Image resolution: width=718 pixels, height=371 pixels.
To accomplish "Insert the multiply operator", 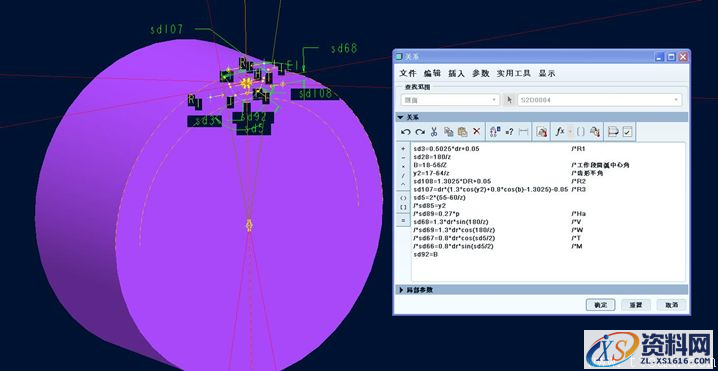I will tap(403, 167).
